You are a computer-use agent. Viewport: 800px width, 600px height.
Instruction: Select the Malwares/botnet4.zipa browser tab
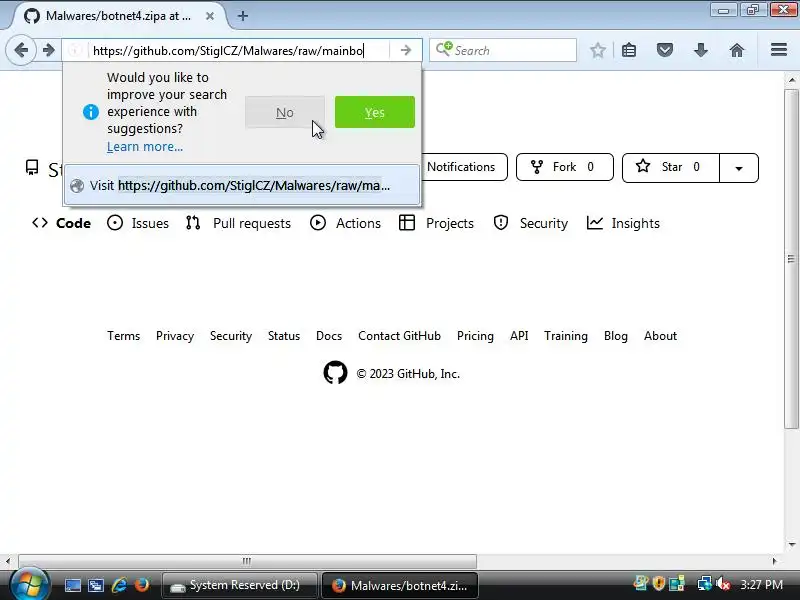[117, 16]
